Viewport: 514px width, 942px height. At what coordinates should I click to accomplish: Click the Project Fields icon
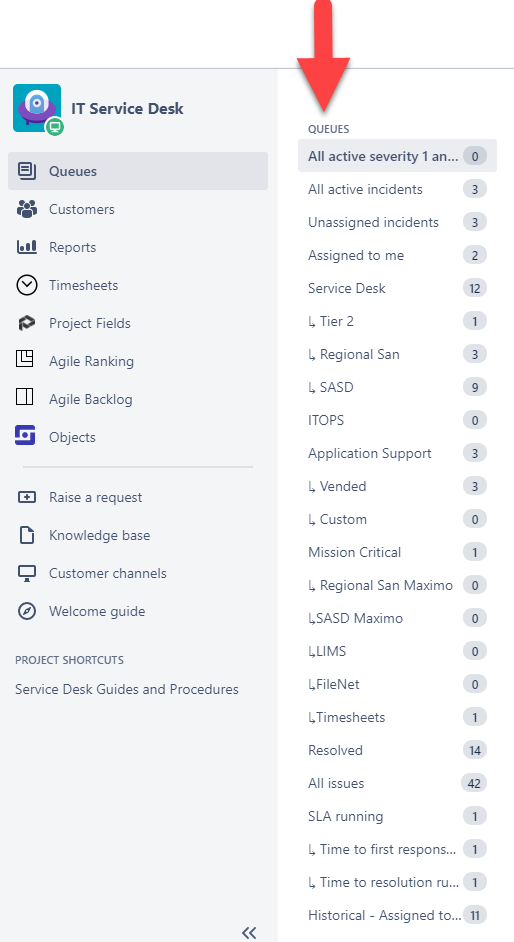point(26,323)
